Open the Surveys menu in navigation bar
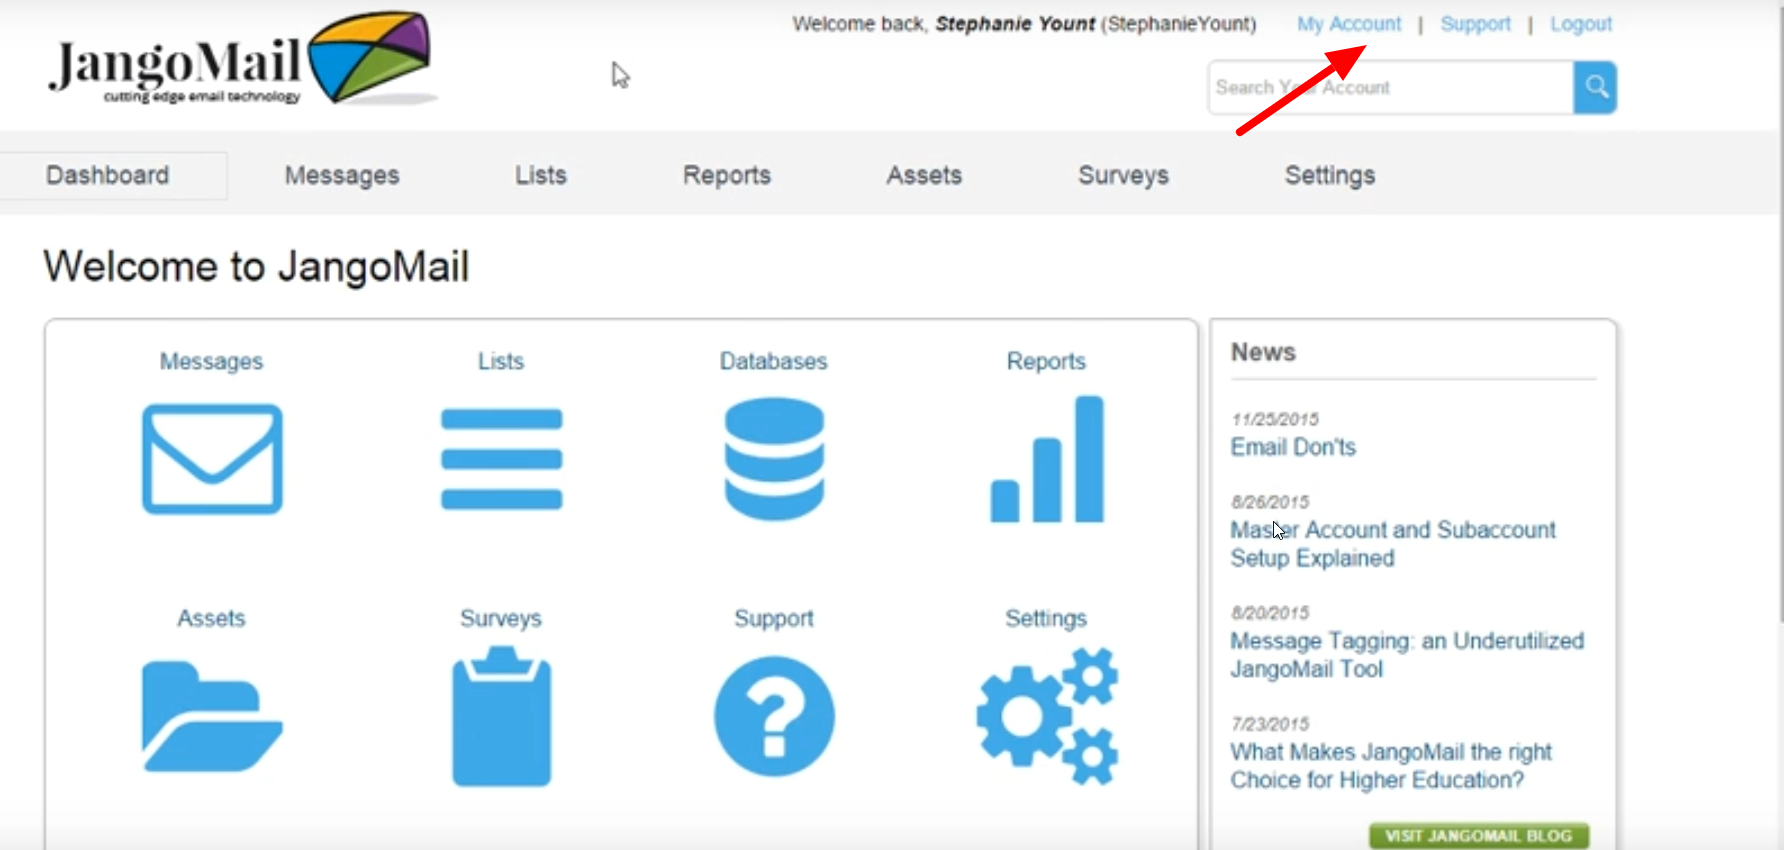Viewport: 1784px width, 850px height. pyautogui.click(x=1123, y=175)
